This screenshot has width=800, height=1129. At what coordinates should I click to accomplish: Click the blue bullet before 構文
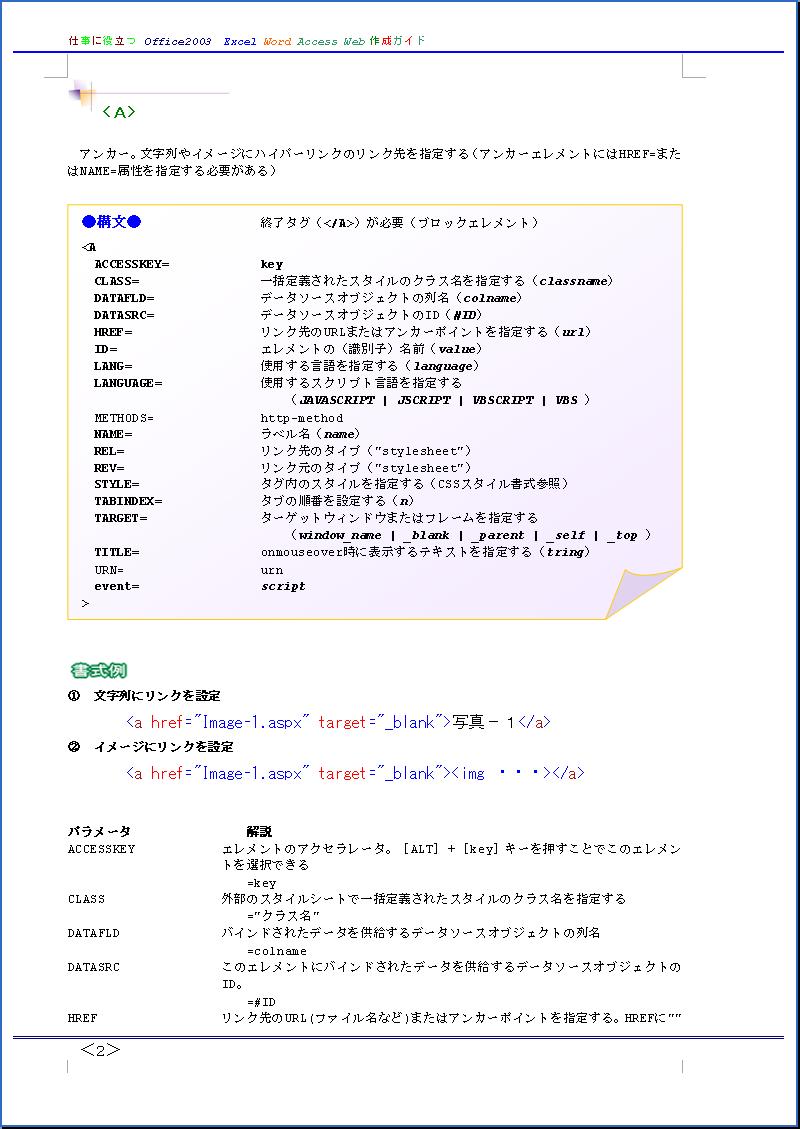pyautogui.click(x=88, y=222)
